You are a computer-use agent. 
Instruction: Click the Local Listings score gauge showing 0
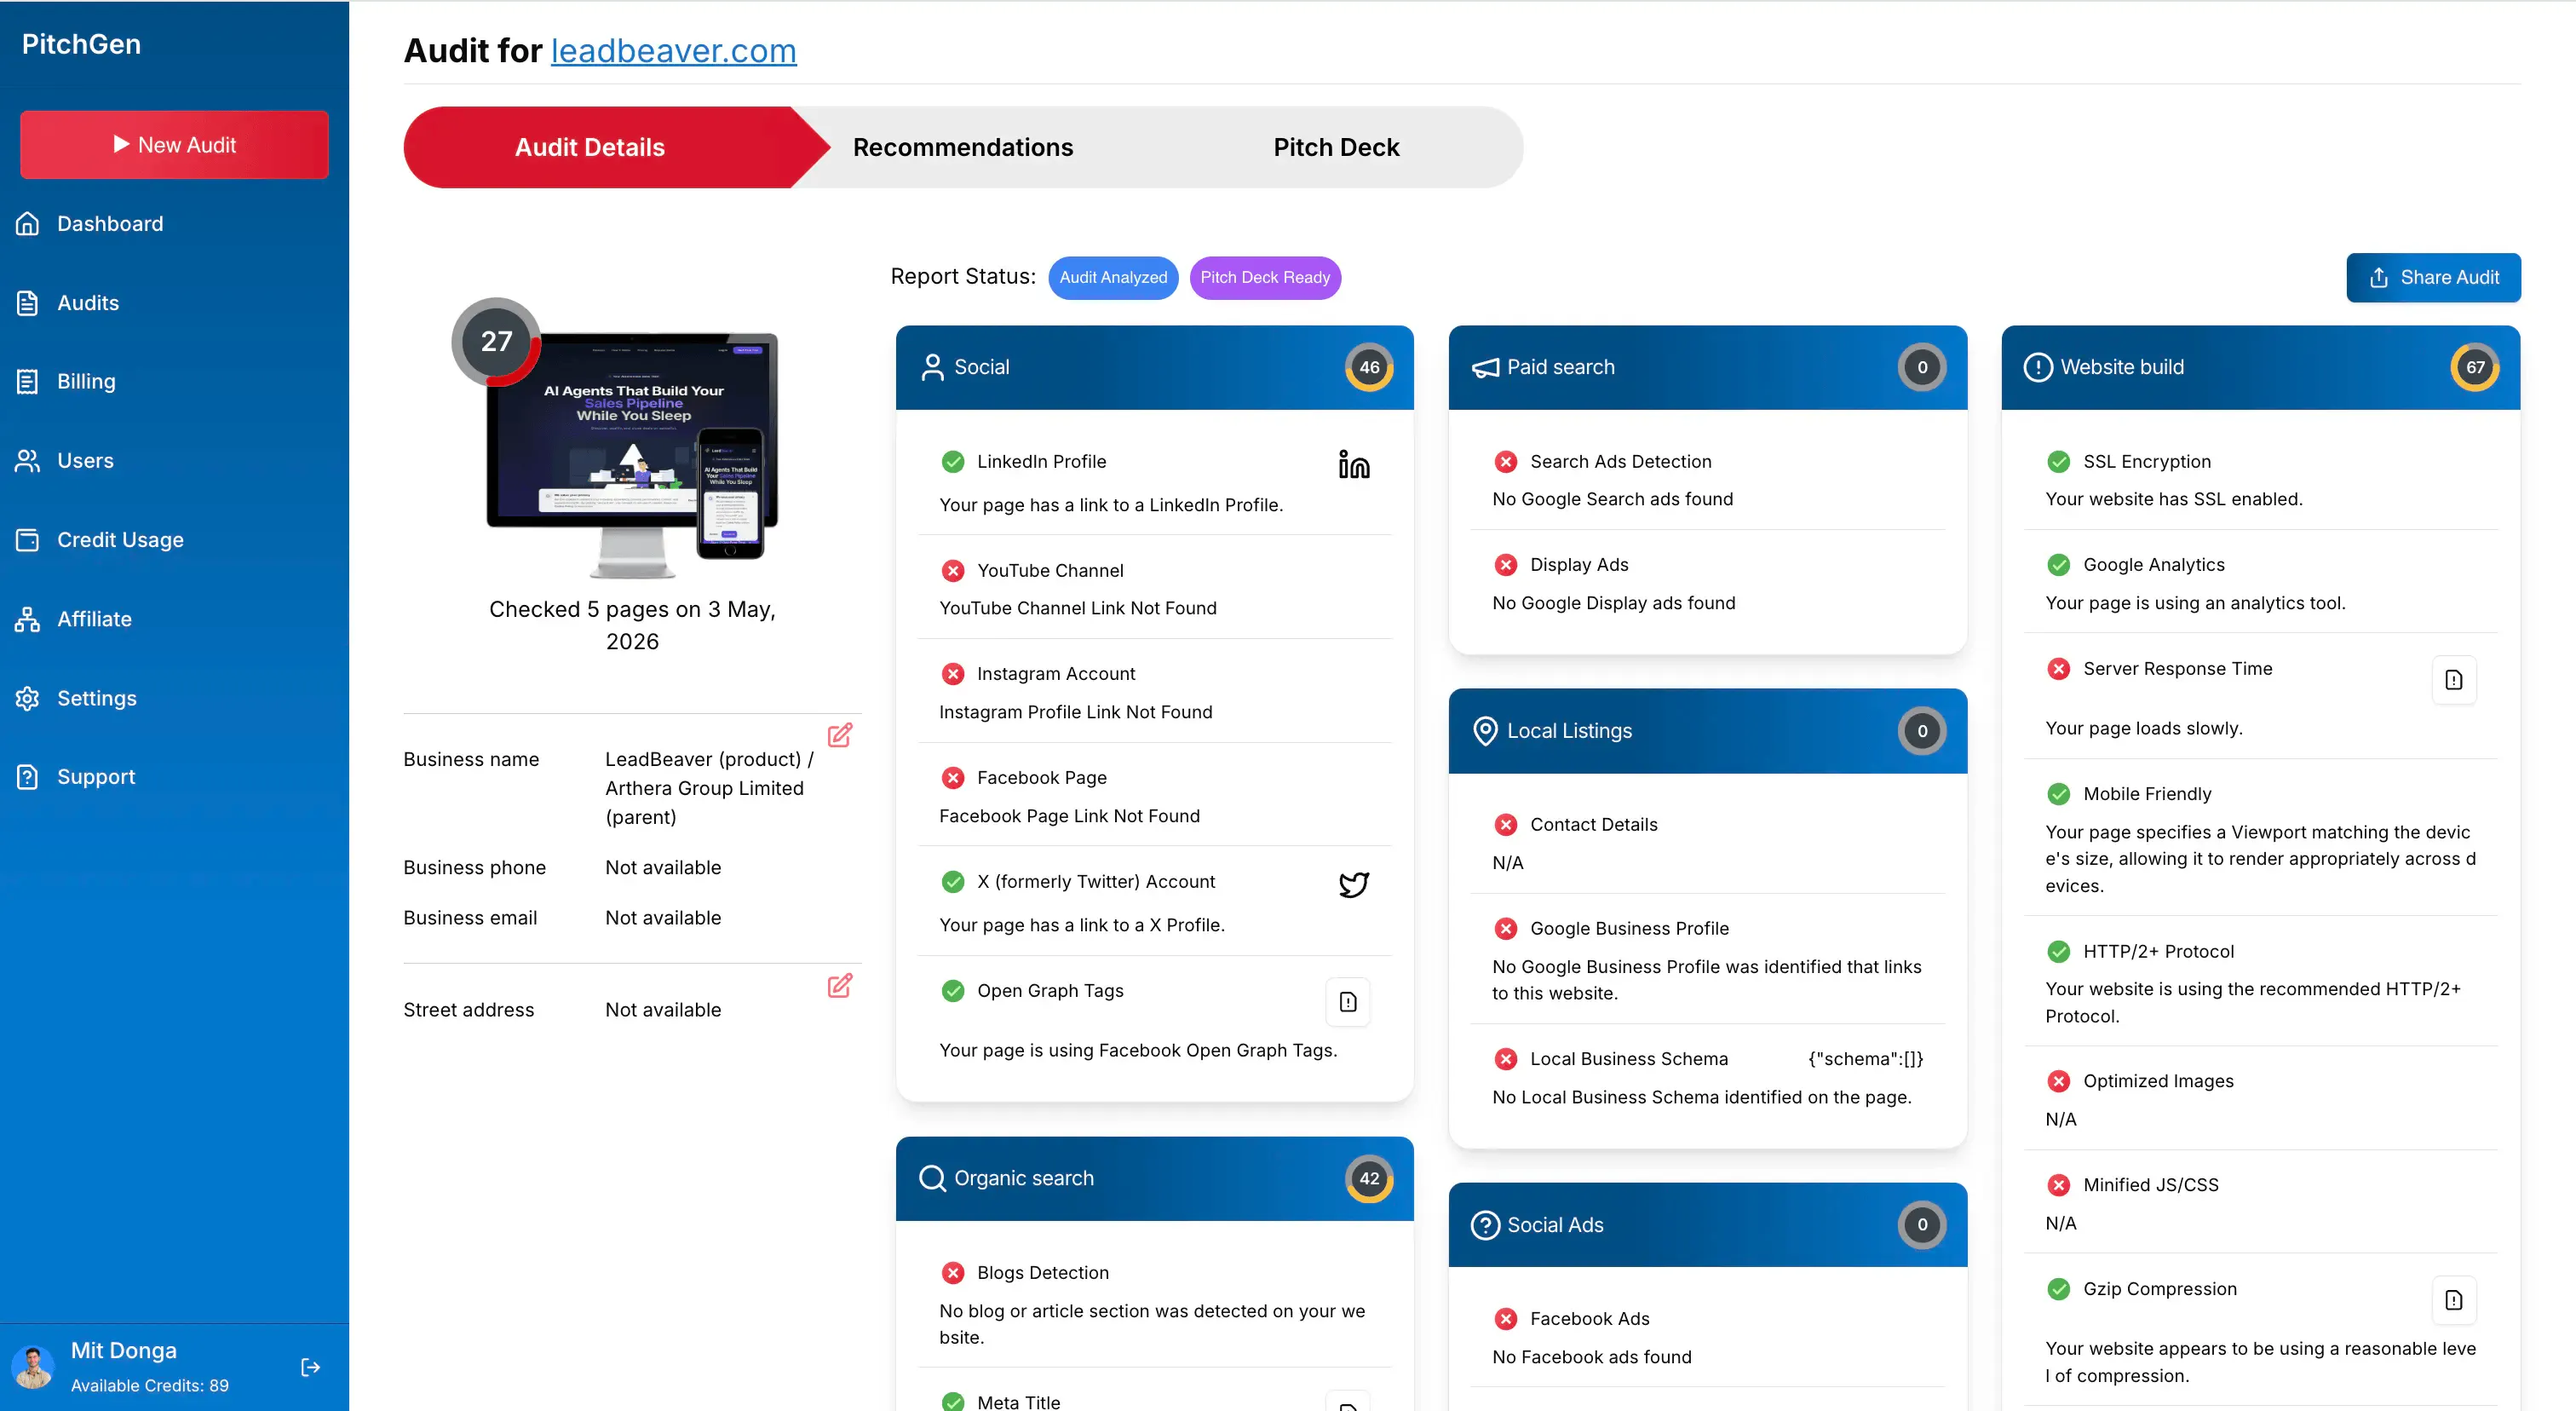(x=1922, y=731)
